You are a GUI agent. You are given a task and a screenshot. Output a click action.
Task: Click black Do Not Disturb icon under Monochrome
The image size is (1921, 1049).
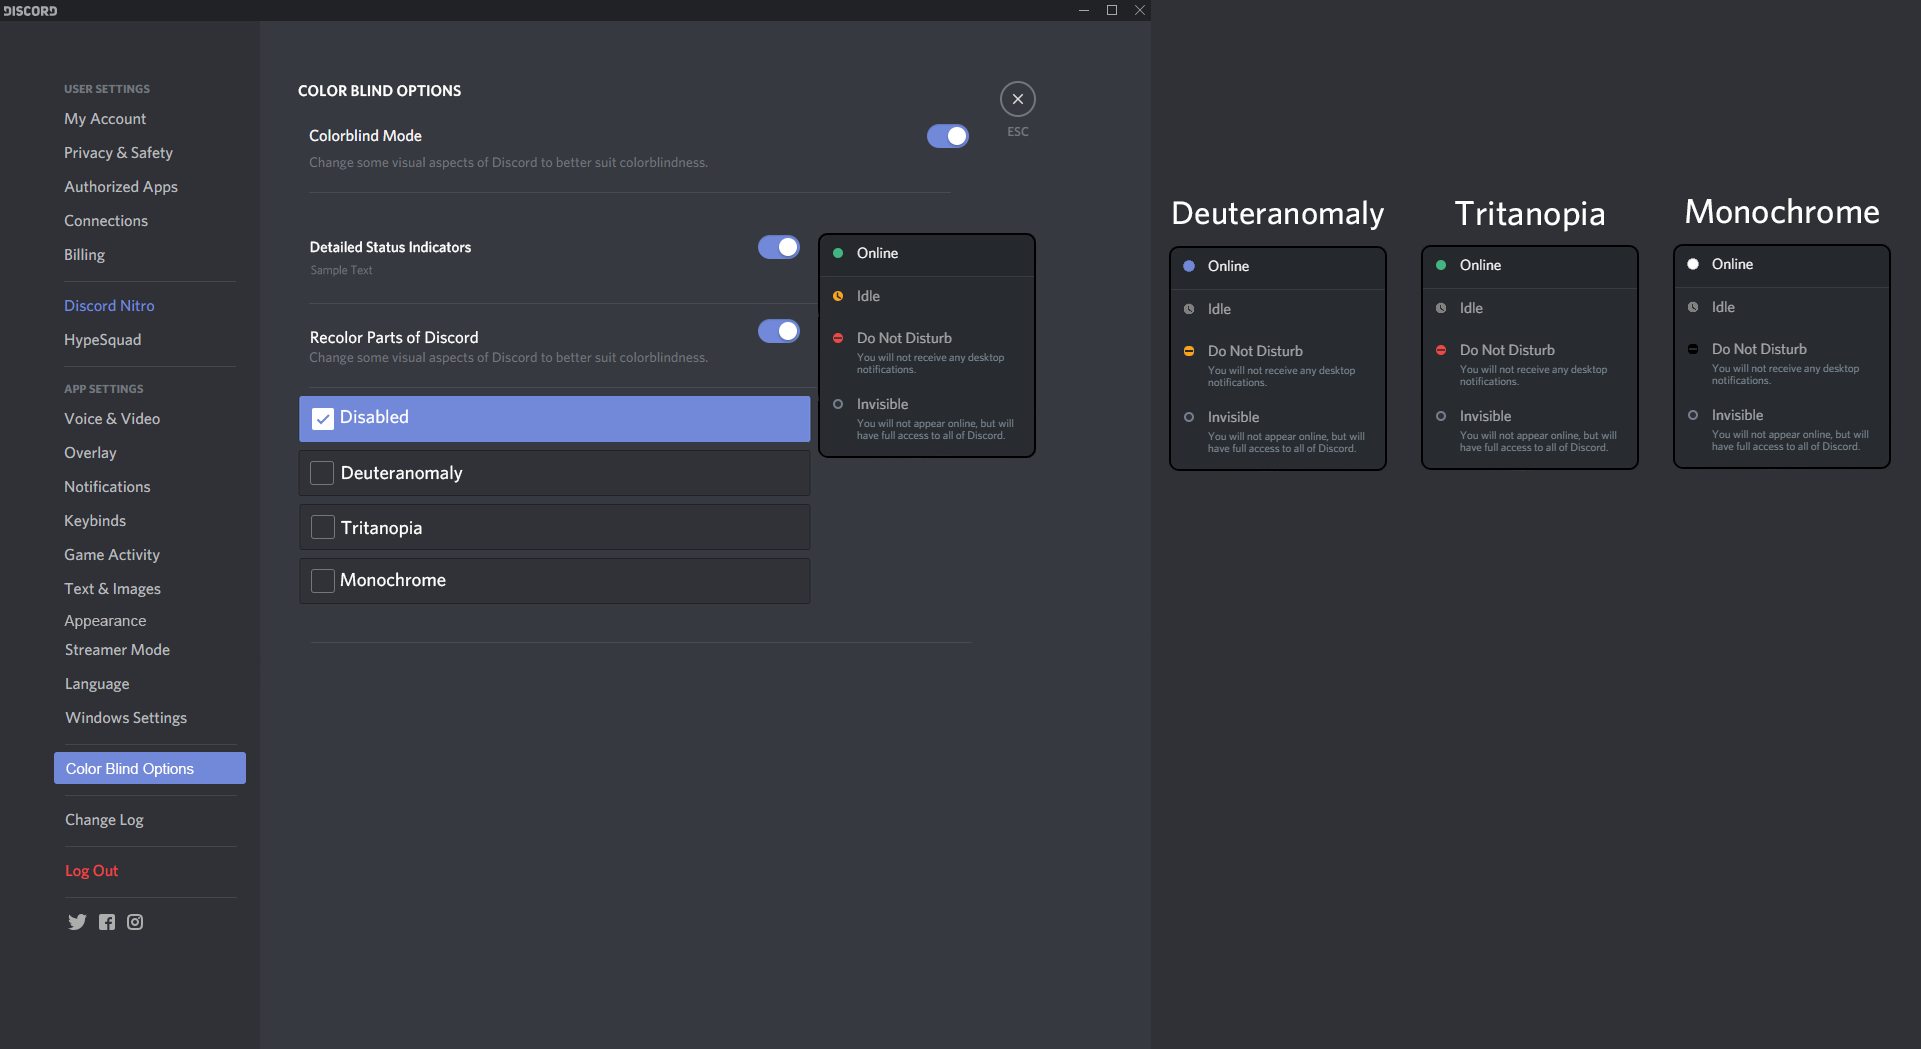click(x=1693, y=349)
